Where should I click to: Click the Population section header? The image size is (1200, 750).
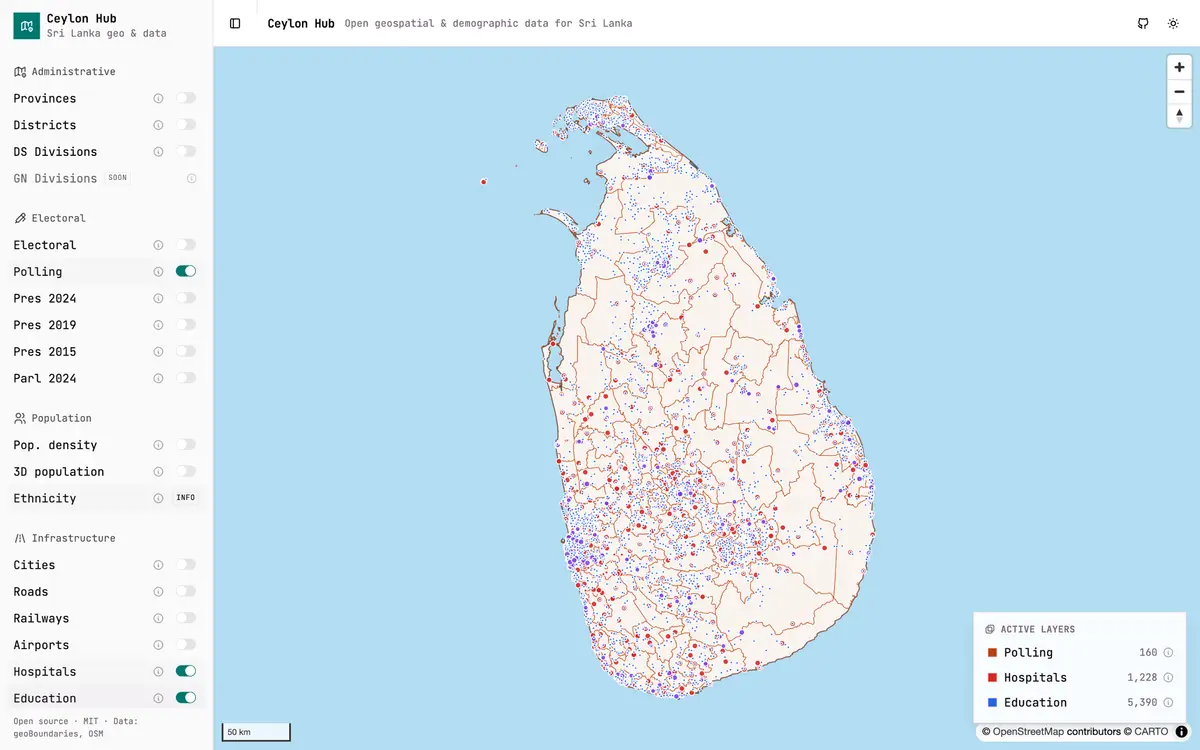tap(53, 418)
